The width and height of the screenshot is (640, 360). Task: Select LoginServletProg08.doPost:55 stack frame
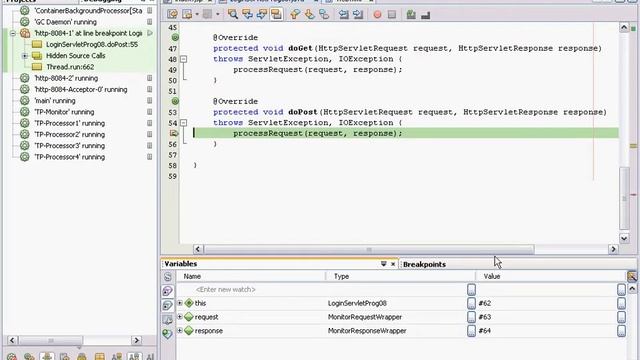pyautogui.click(x=92, y=44)
